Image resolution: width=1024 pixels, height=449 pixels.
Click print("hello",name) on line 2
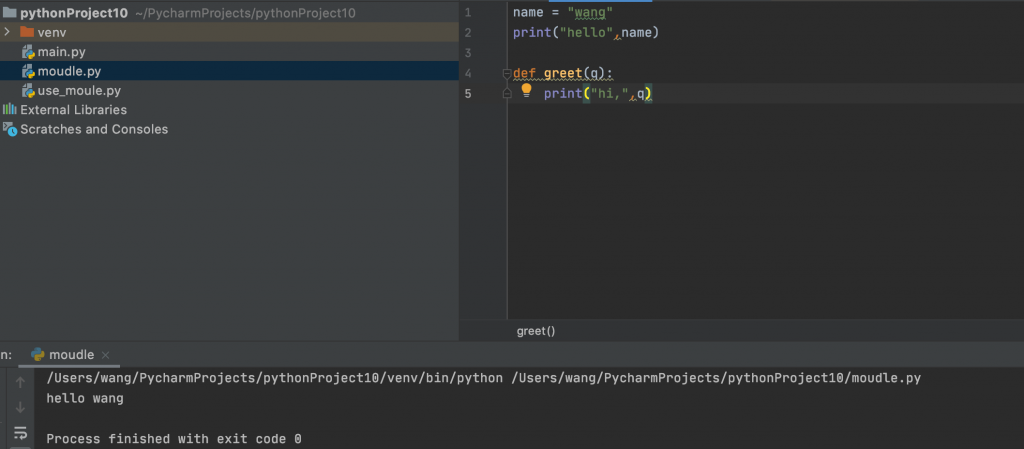tap(586, 32)
